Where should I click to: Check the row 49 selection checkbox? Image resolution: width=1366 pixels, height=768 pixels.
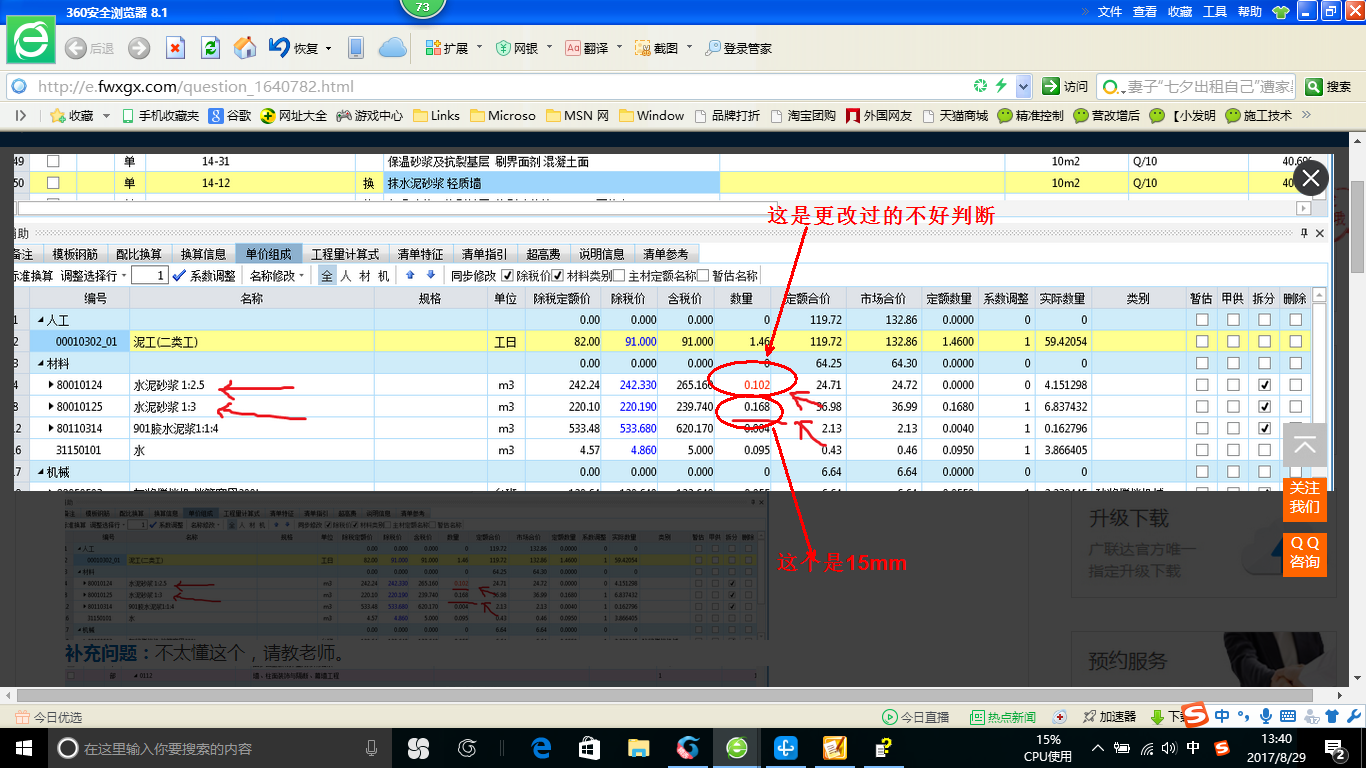53,161
